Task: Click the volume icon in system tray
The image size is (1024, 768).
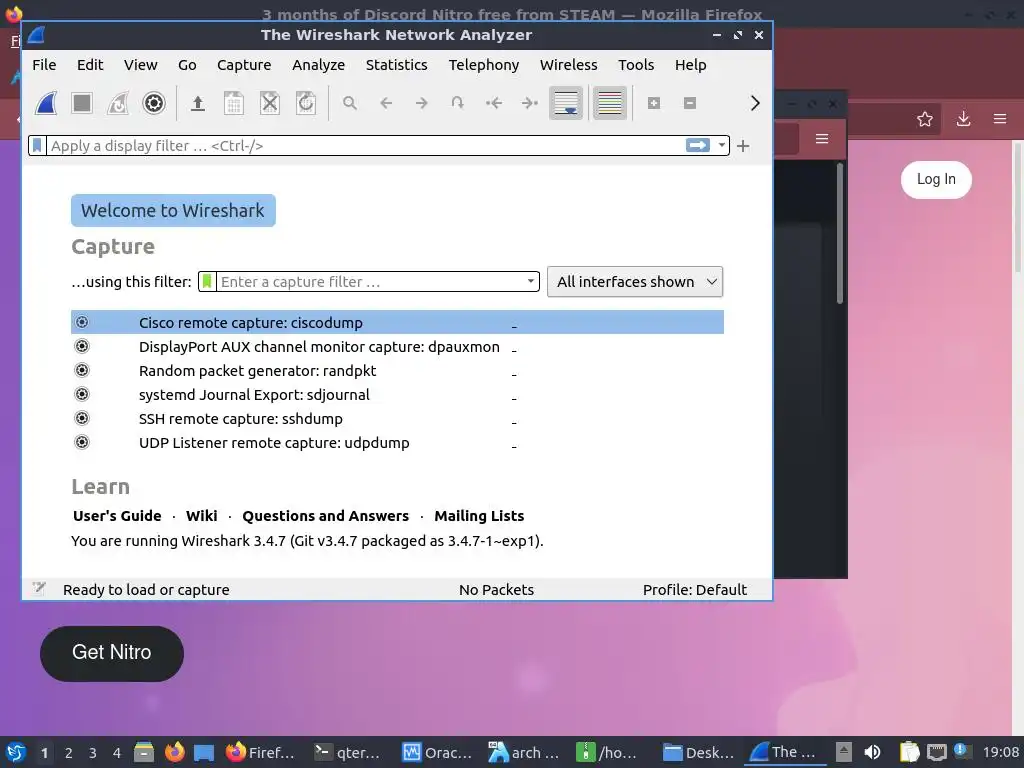Action: 872,752
